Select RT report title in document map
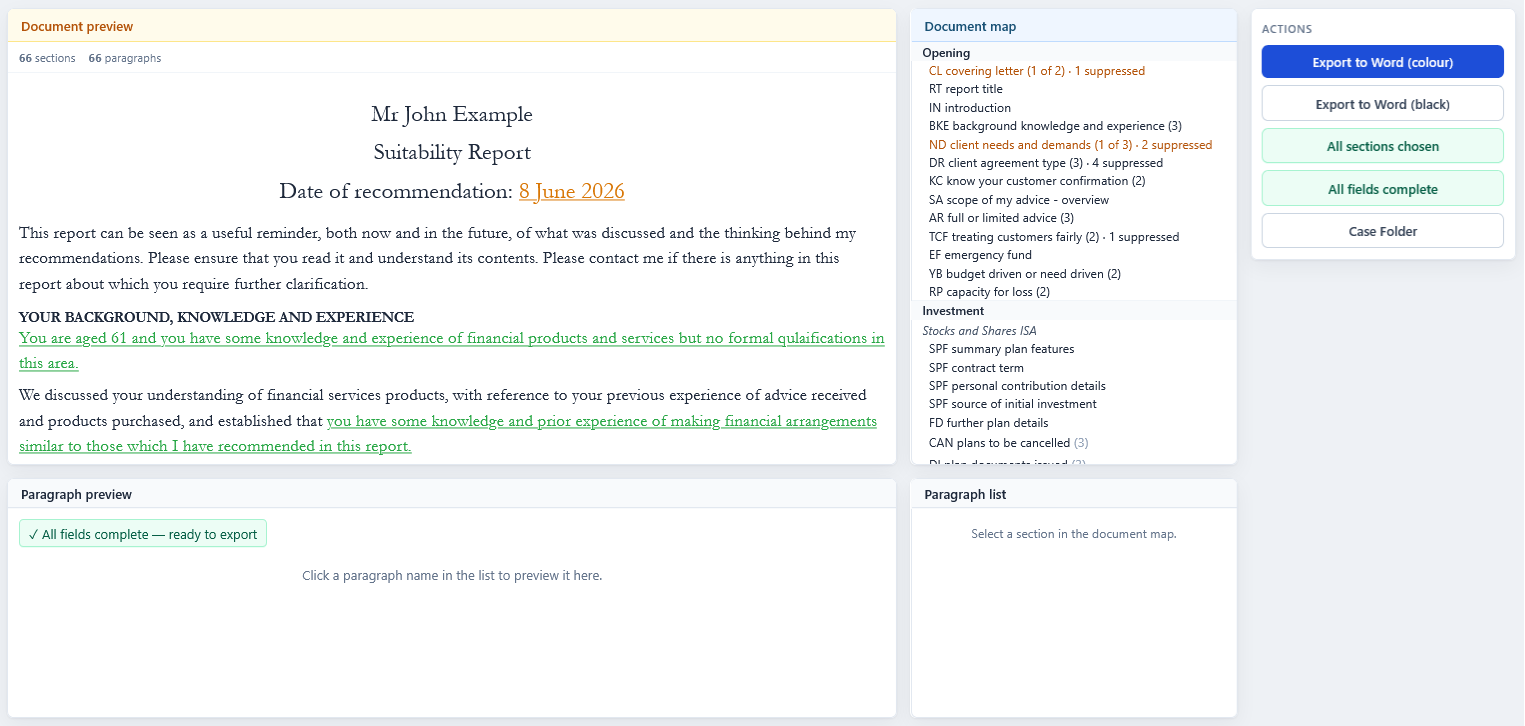This screenshot has height=726, width=1525. coord(965,89)
